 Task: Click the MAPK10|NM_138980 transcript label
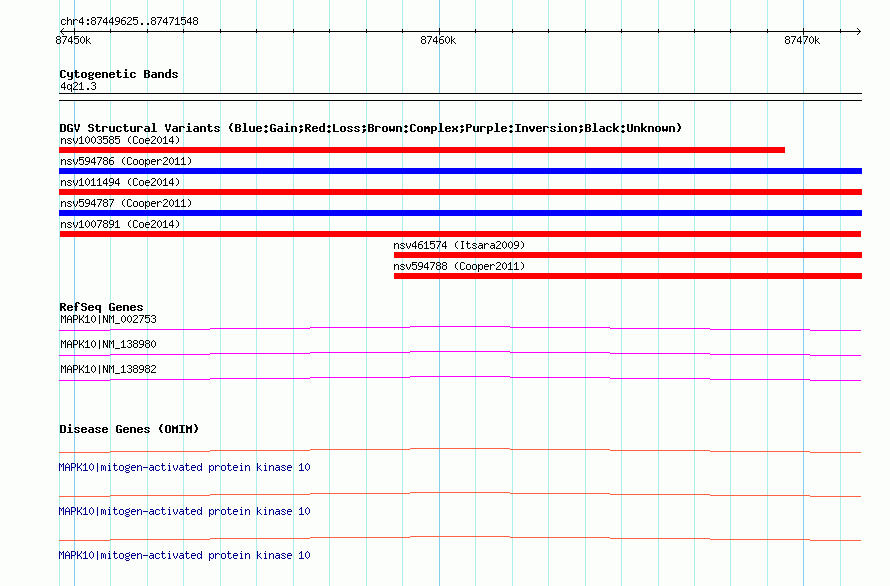pos(108,344)
